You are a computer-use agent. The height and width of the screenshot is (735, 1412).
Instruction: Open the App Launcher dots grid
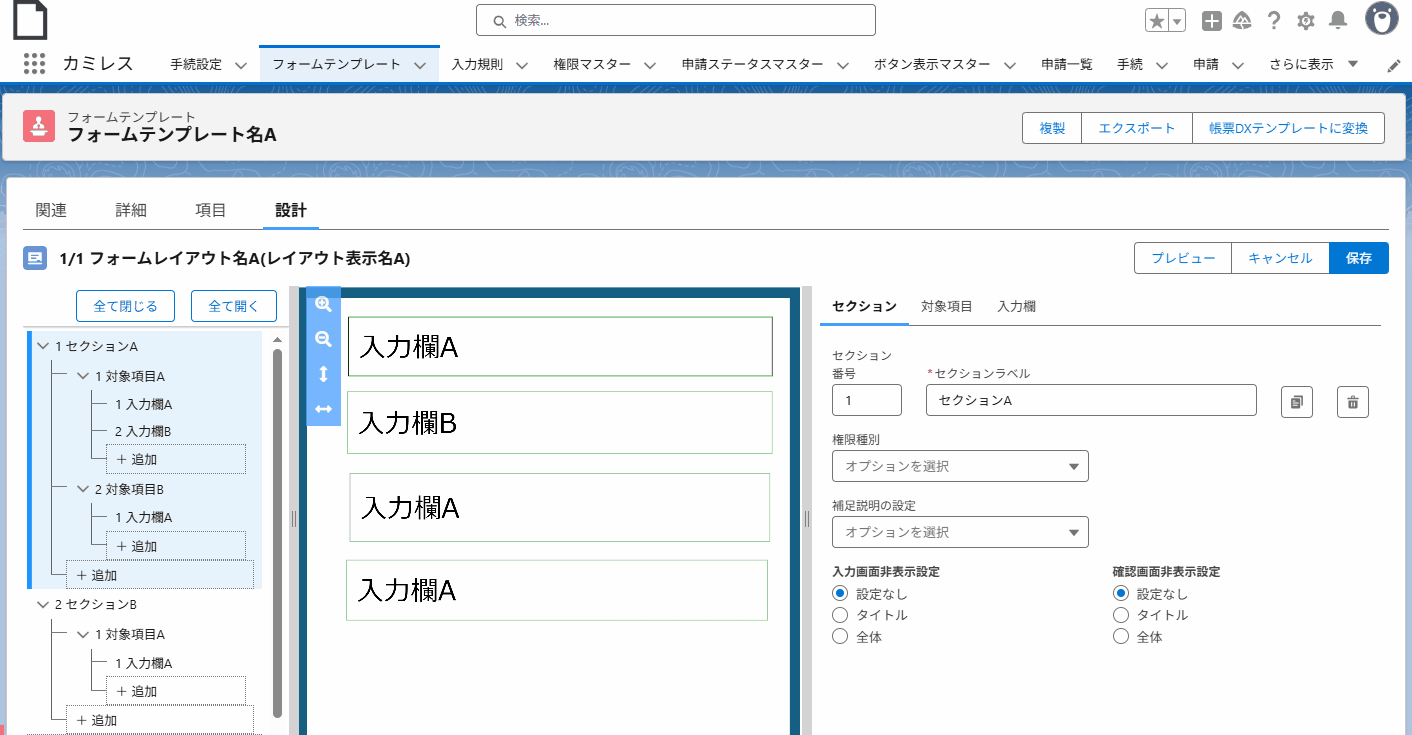(34, 64)
